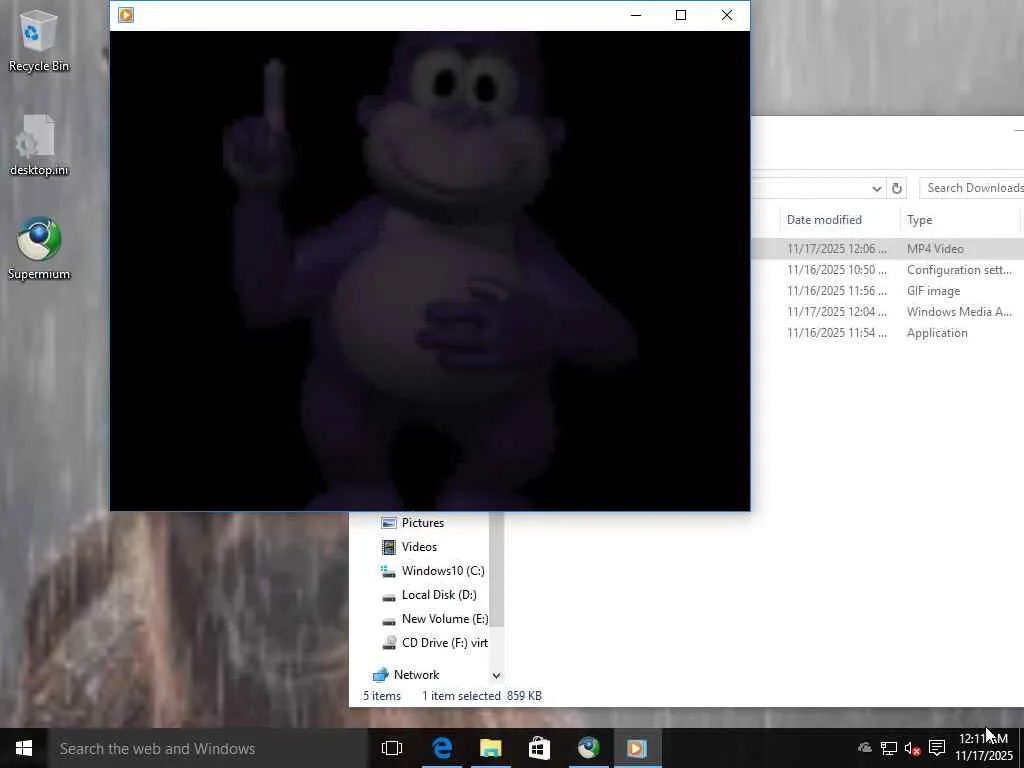Click the playing video frame

[430, 271]
